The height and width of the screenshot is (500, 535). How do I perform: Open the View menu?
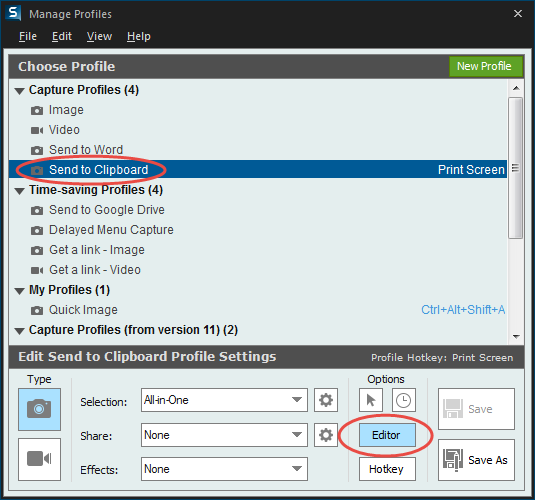pyautogui.click(x=99, y=36)
